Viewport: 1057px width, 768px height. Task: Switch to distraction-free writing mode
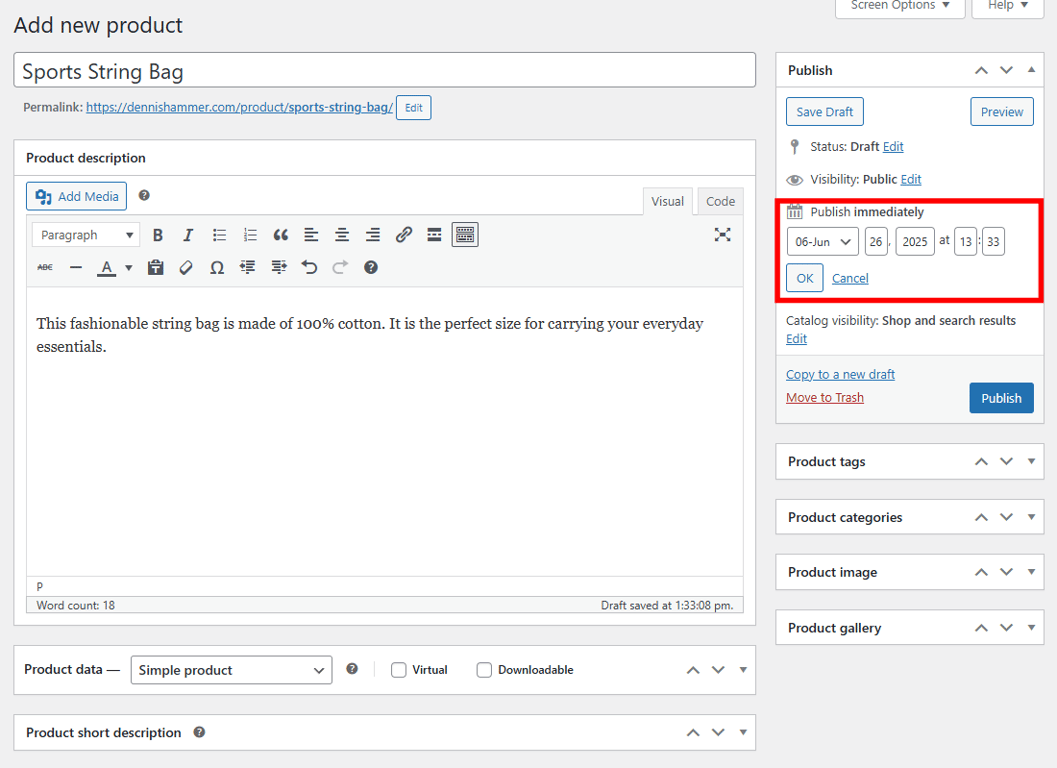[x=722, y=234]
